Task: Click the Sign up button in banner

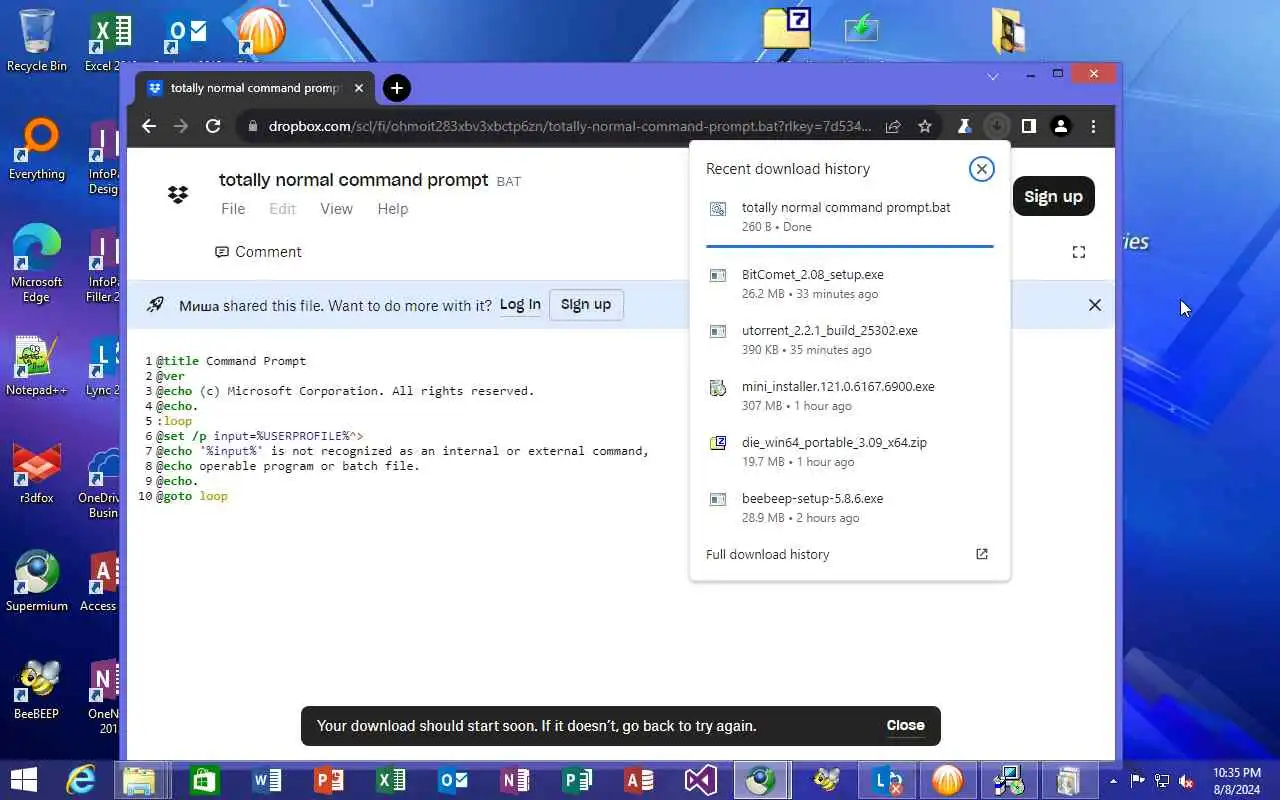Action: (586, 305)
